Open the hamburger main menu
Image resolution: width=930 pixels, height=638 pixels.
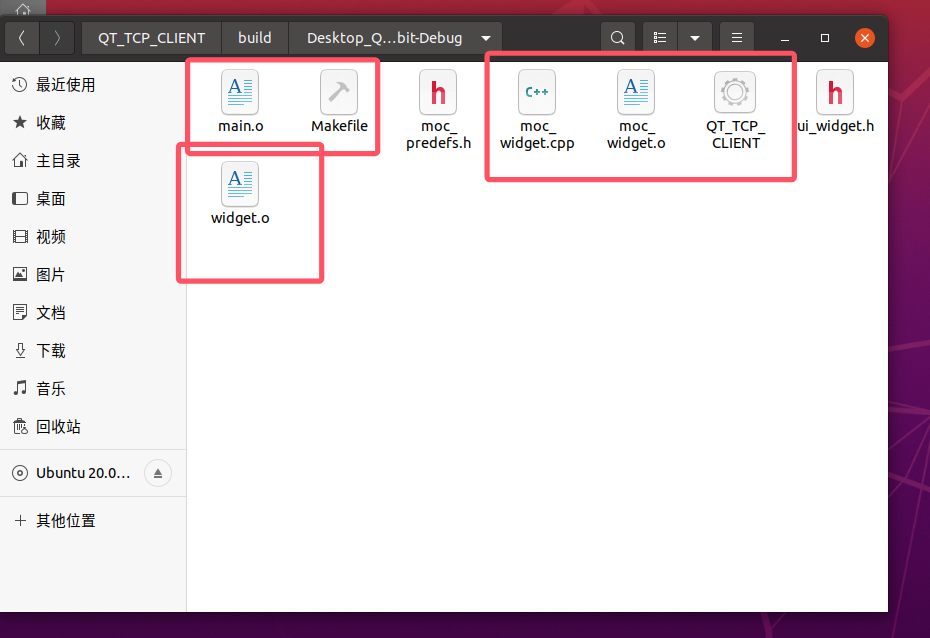tap(737, 38)
